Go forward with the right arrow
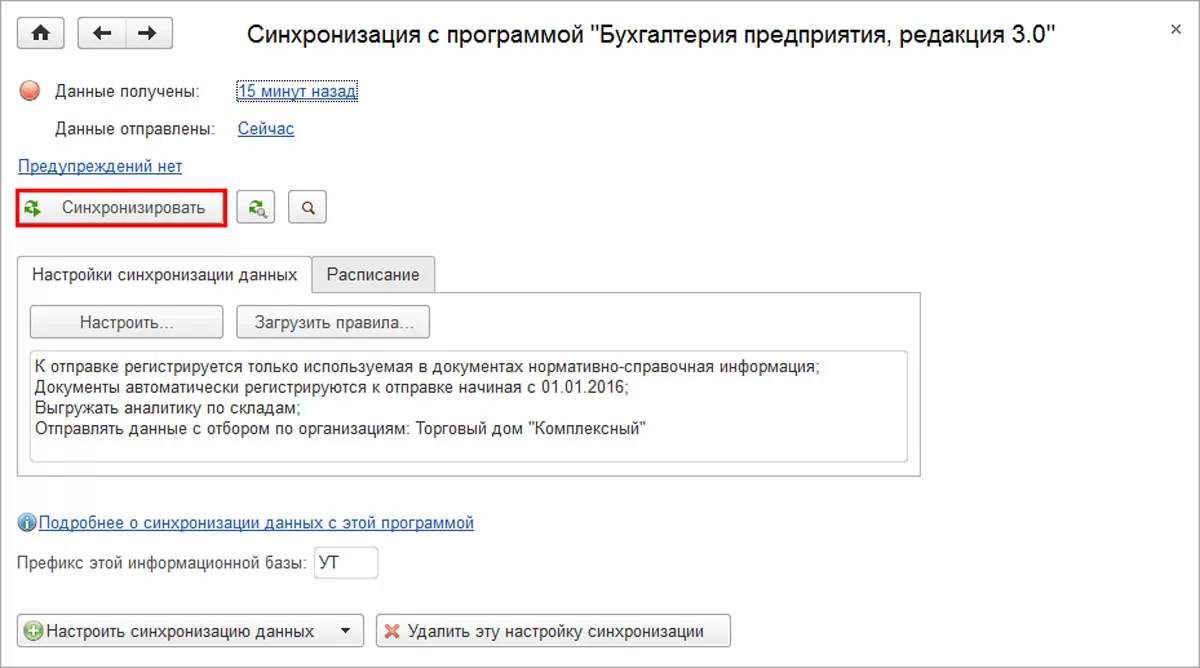1200x668 pixels. [x=148, y=33]
